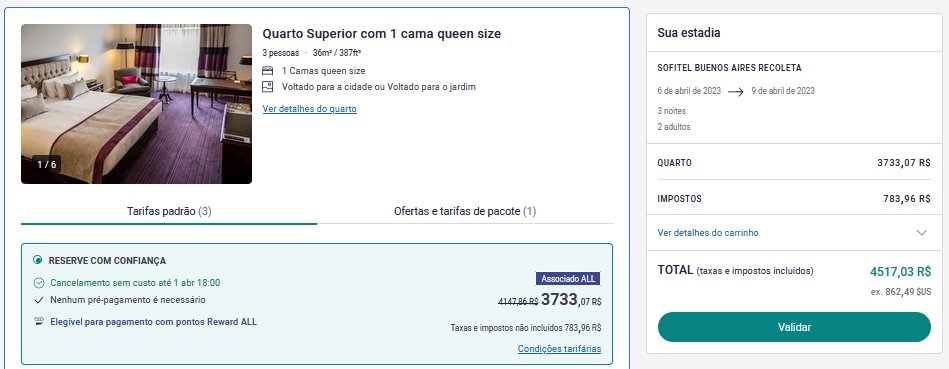Select the Reserve com Confiança rate radio button
Screen dimensions: 949x369
[38, 261]
